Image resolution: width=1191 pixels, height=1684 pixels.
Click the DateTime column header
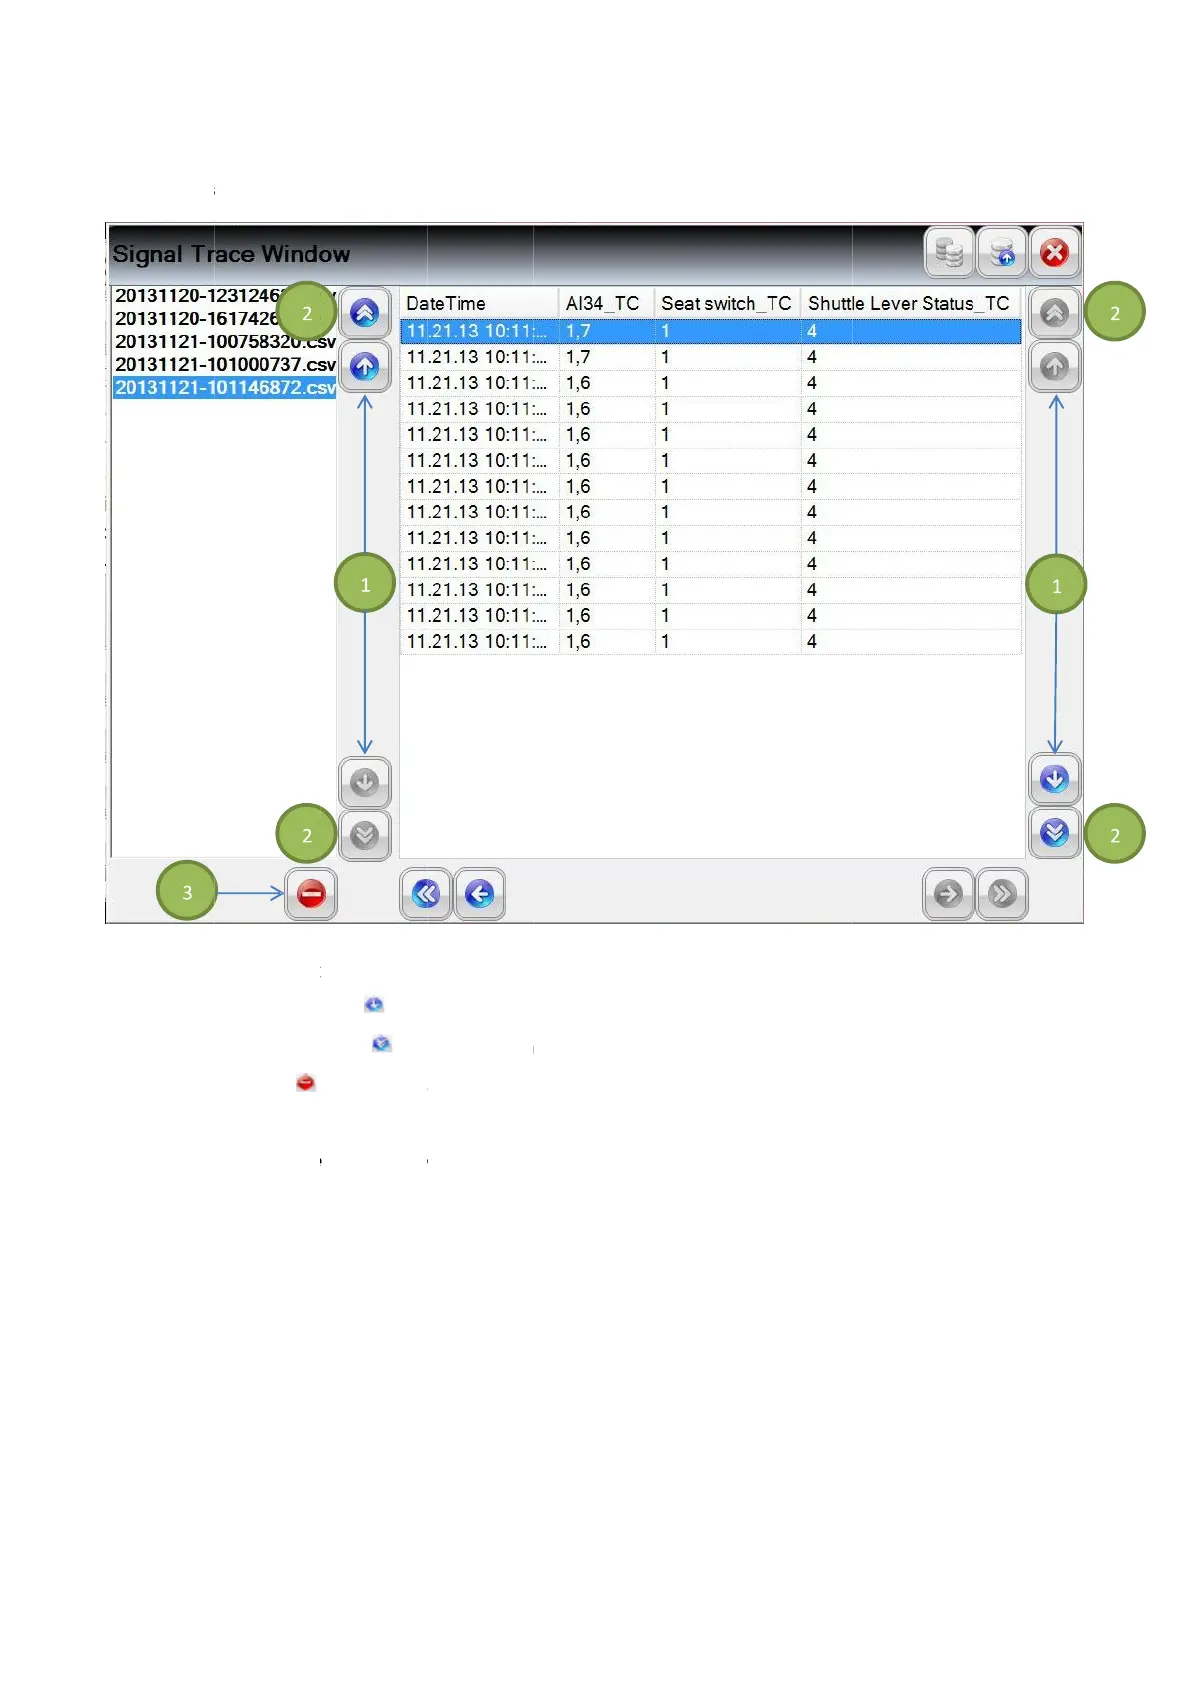tap(479, 303)
